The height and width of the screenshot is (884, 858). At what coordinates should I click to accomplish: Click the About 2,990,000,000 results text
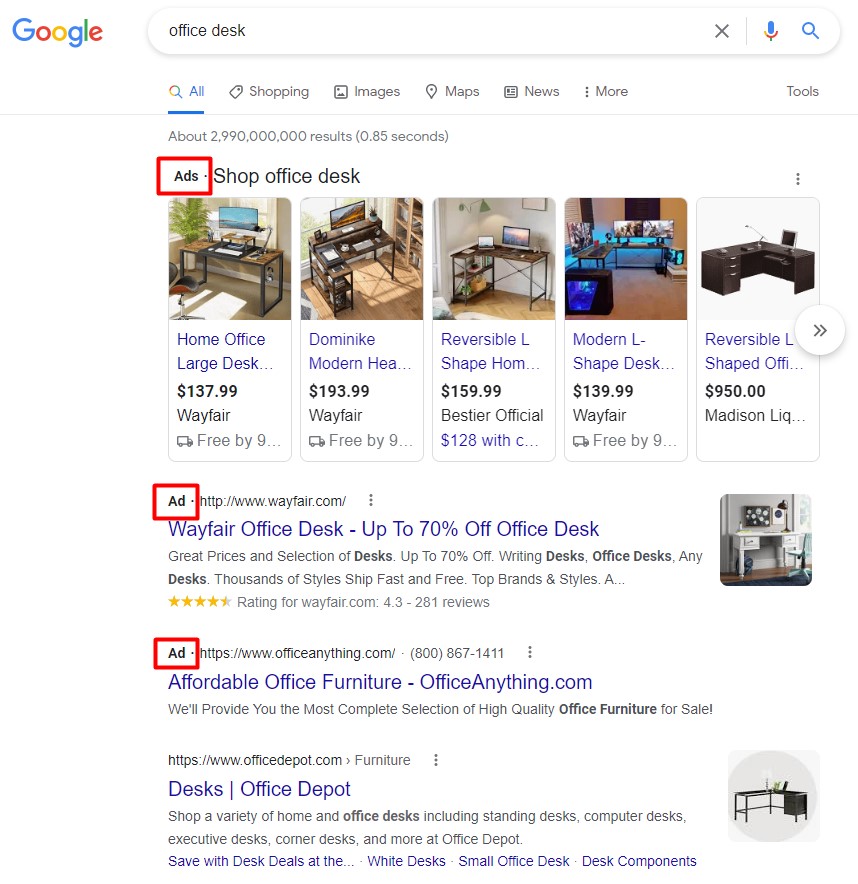point(308,136)
